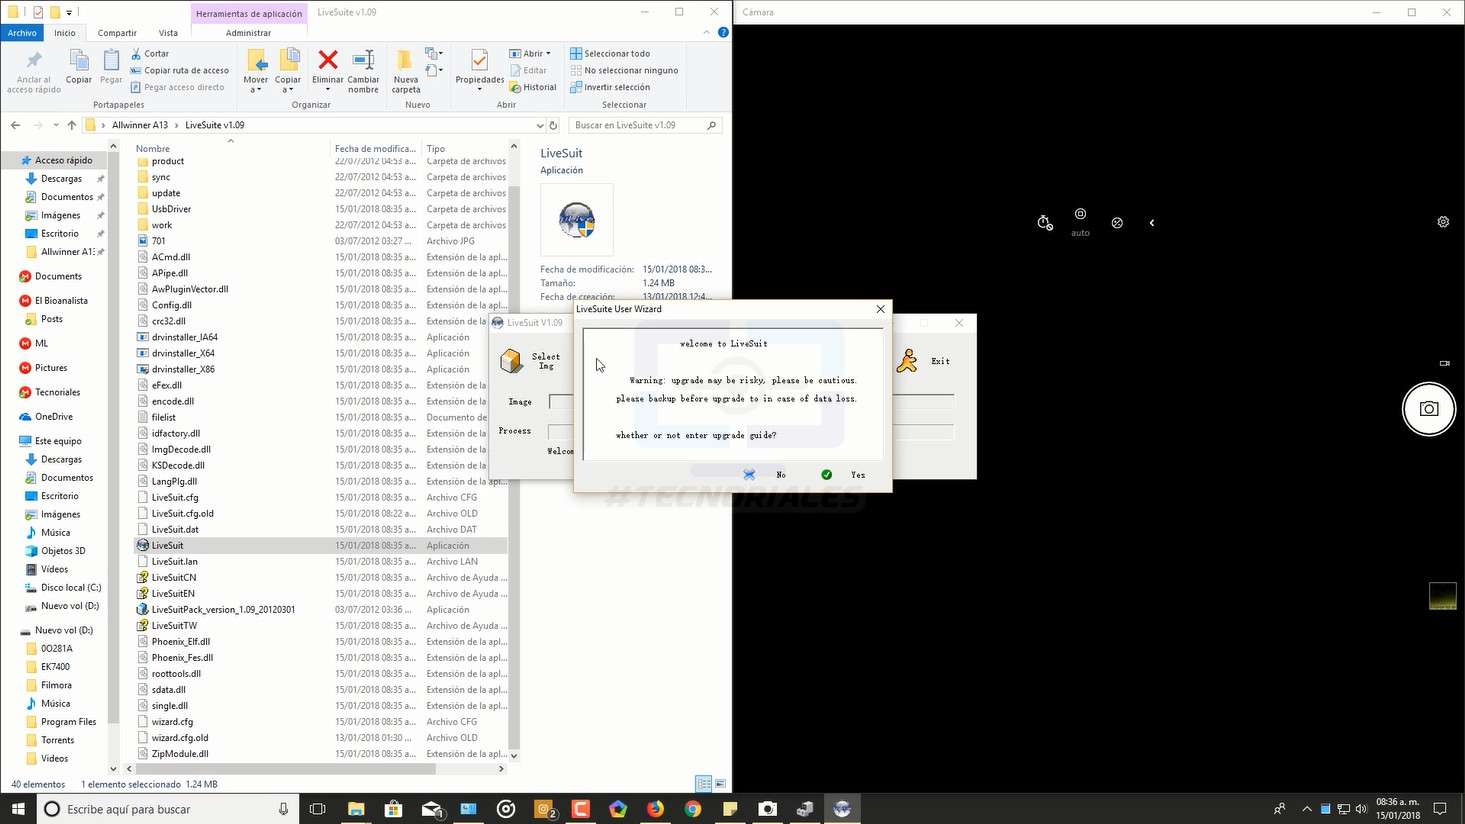Open Firefox from the taskbar
Image resolution: width=1465 pixels, height=824 pixels.
[655, 809]
